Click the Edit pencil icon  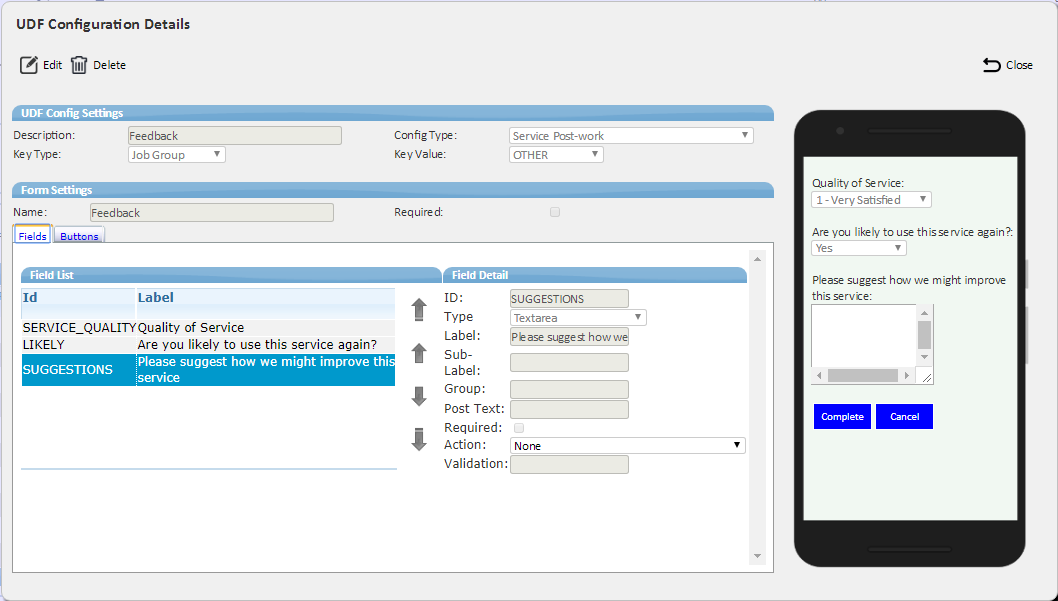pyautogui.click(x=29, y=65)
